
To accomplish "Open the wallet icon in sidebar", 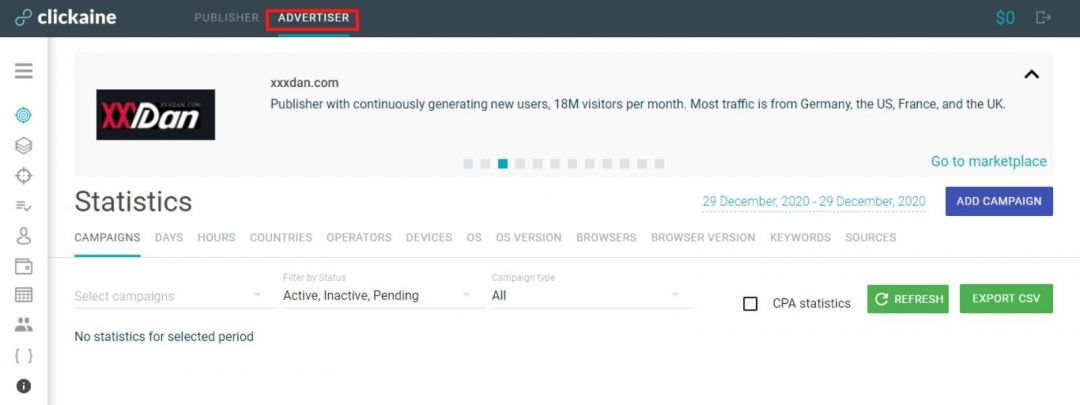I will pos(24,266).
